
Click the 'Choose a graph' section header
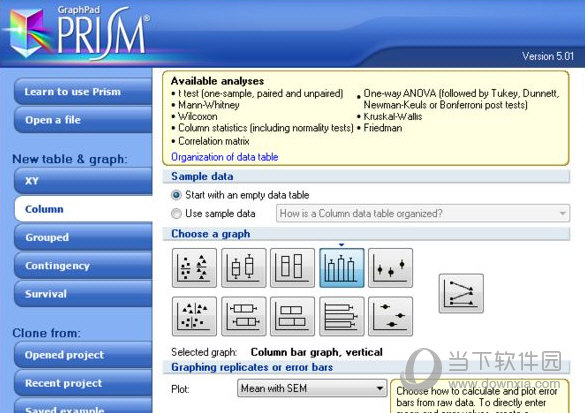210,234
